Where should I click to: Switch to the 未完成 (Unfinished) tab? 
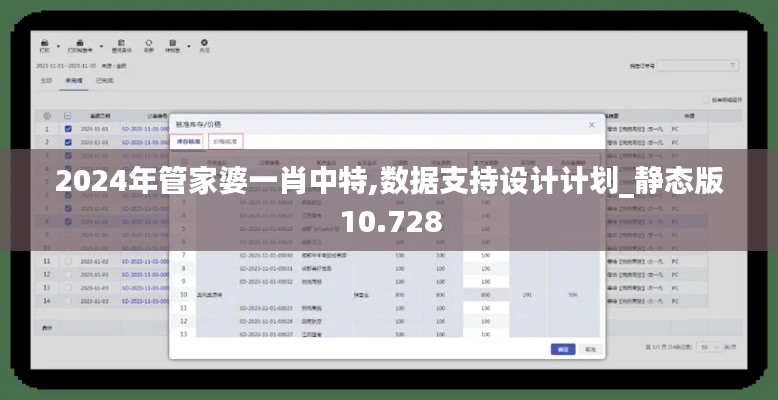pos(73,80)
